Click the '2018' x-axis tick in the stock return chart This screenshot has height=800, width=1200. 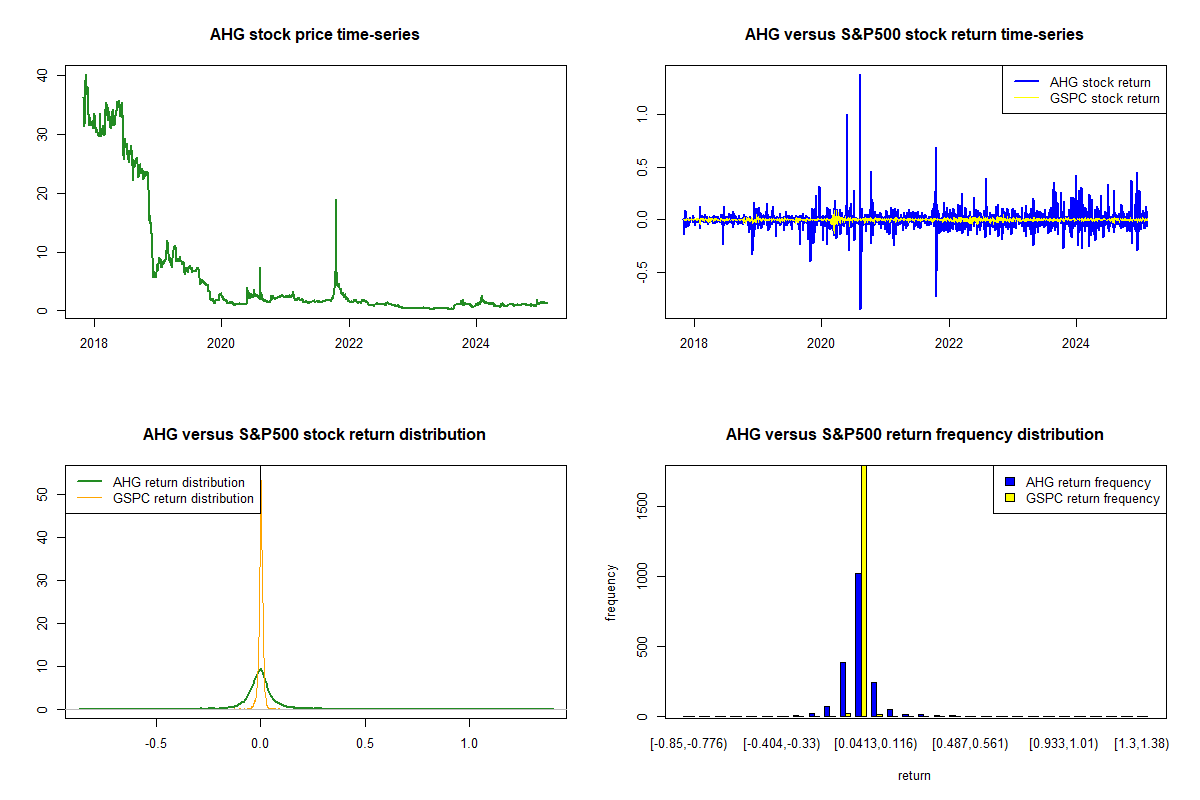693,344
